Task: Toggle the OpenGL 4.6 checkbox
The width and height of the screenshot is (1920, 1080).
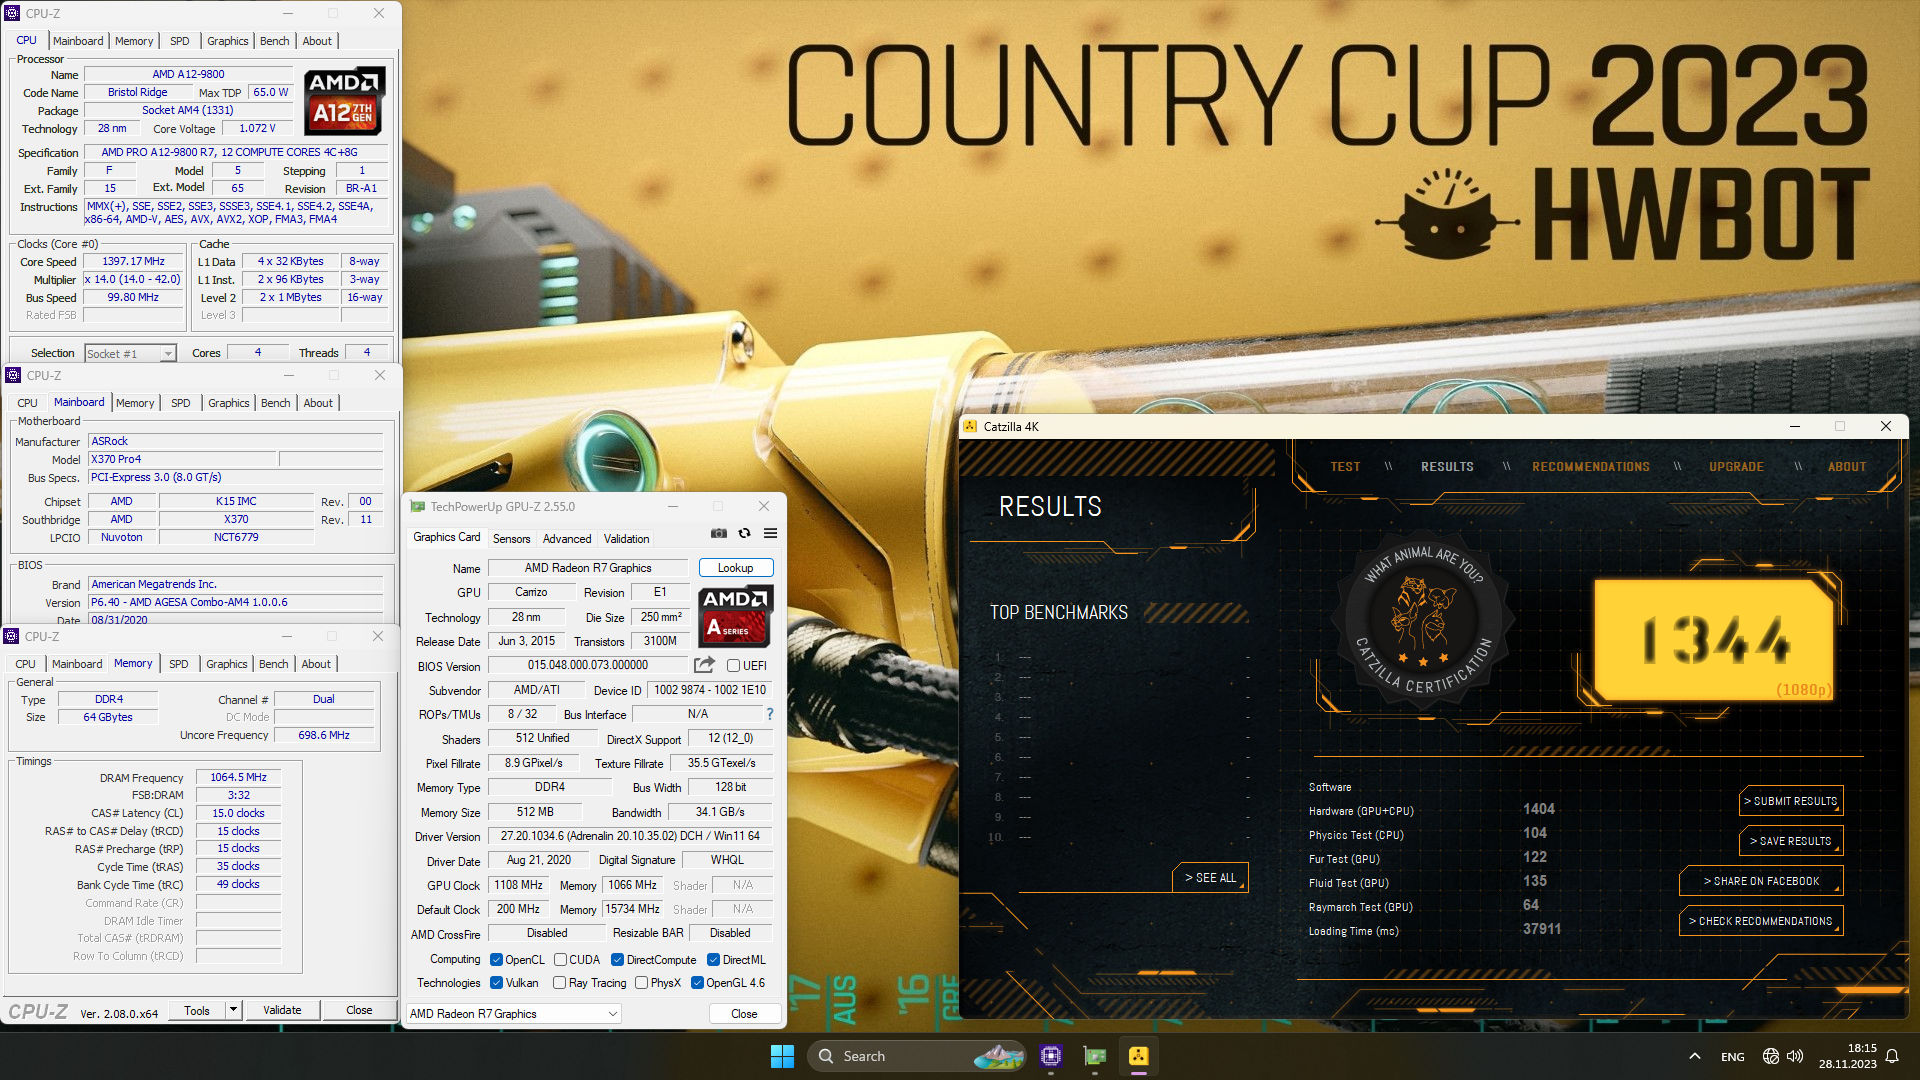Action: [697, 983]
